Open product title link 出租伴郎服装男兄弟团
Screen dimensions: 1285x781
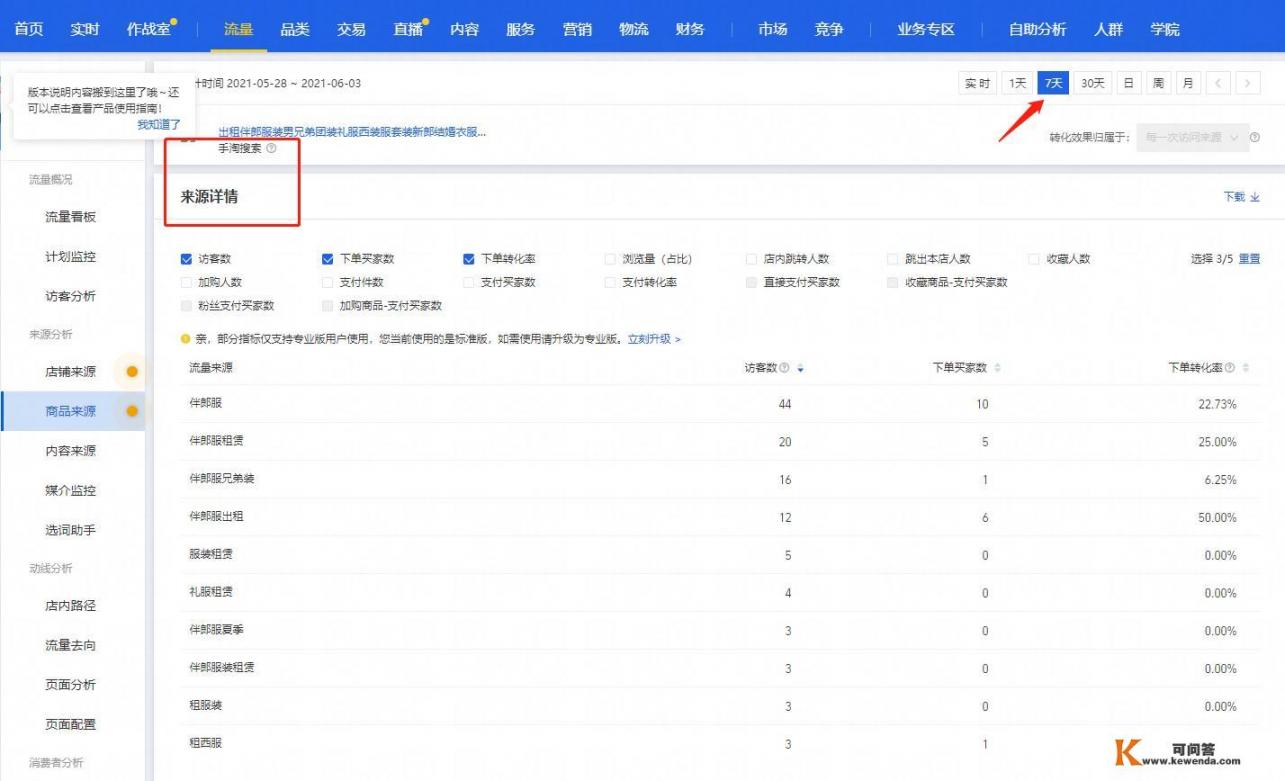[x=352, y=132]
